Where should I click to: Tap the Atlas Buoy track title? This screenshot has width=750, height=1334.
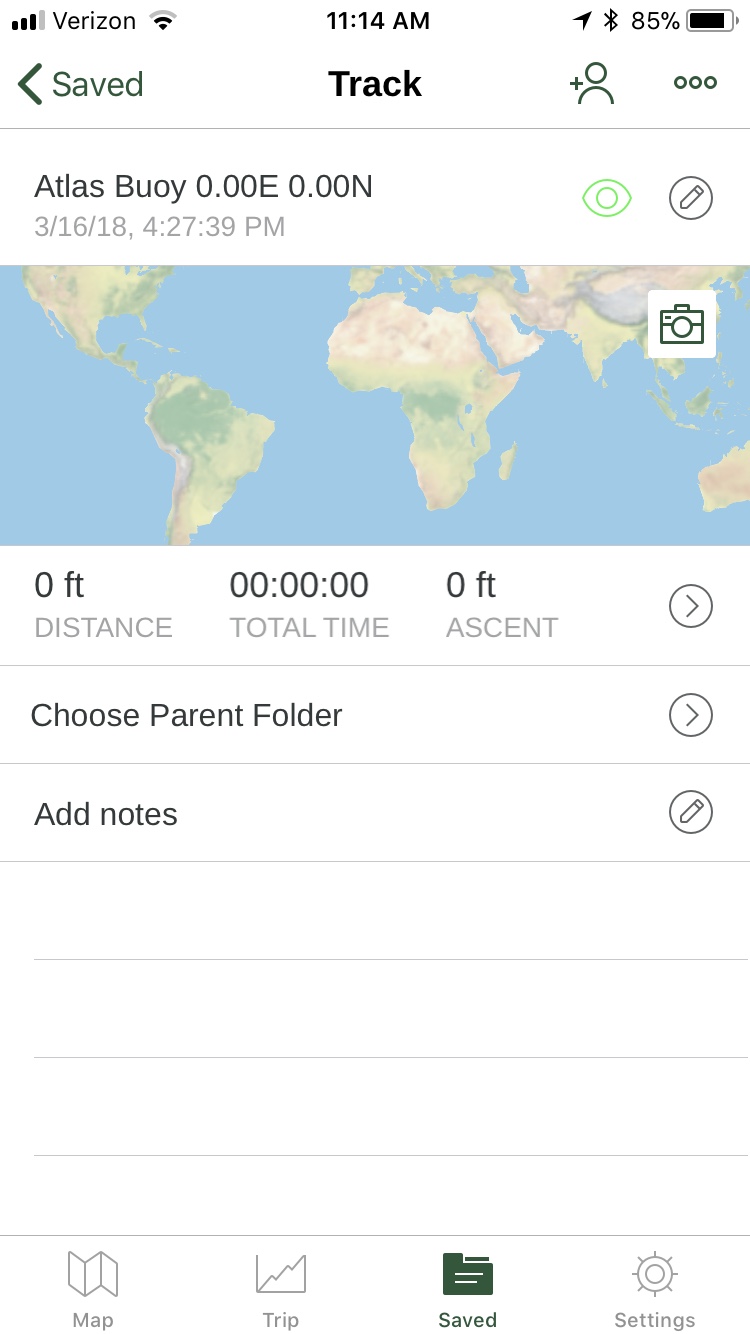tap(203, 186)
